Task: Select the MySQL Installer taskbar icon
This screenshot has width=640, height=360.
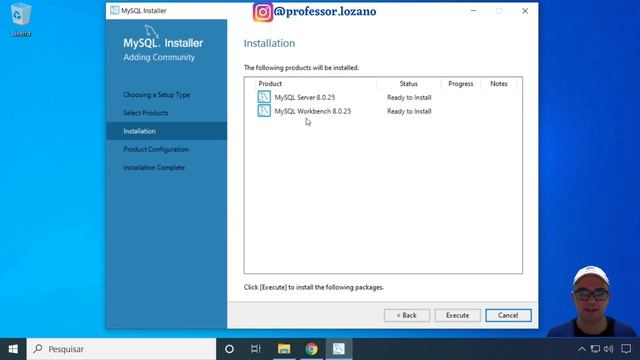Action: click(x=339, y=349)
